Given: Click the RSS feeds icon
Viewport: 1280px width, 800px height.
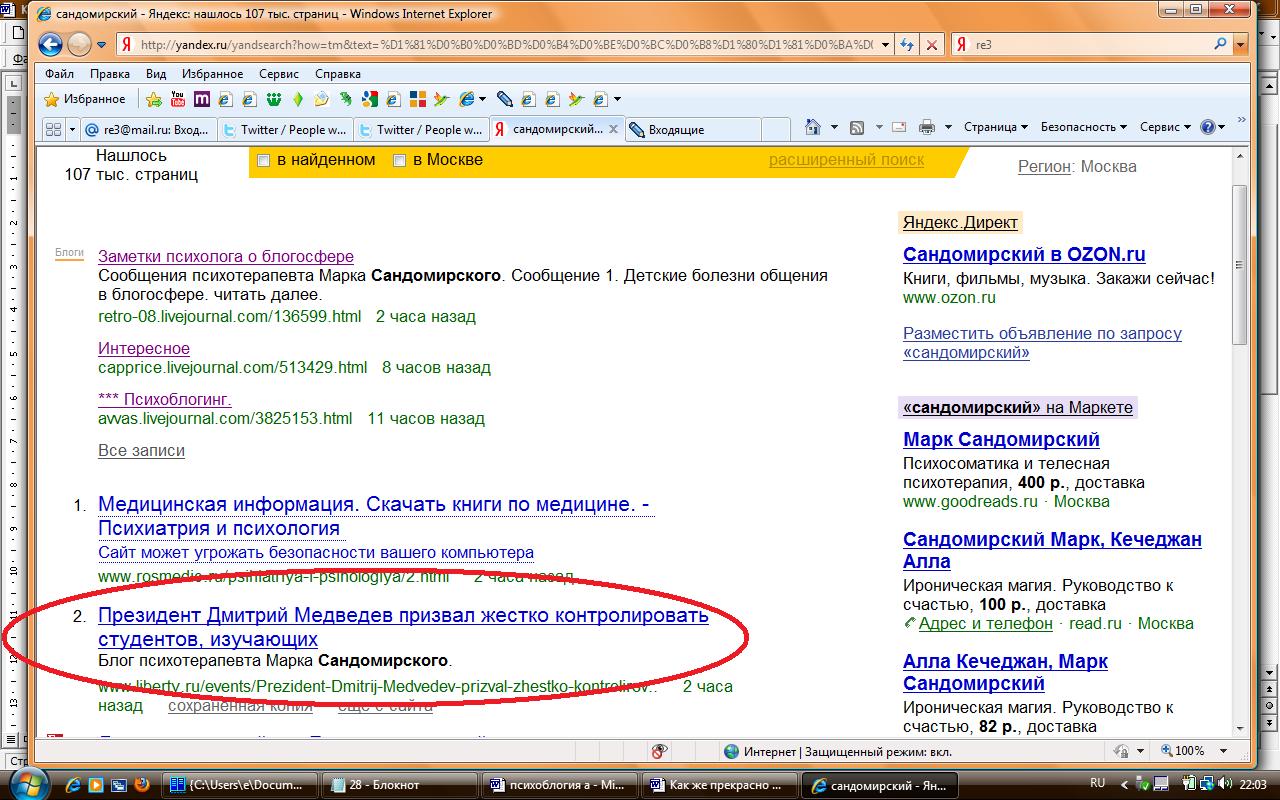Looking at the screenshot, I should (857, 127).
